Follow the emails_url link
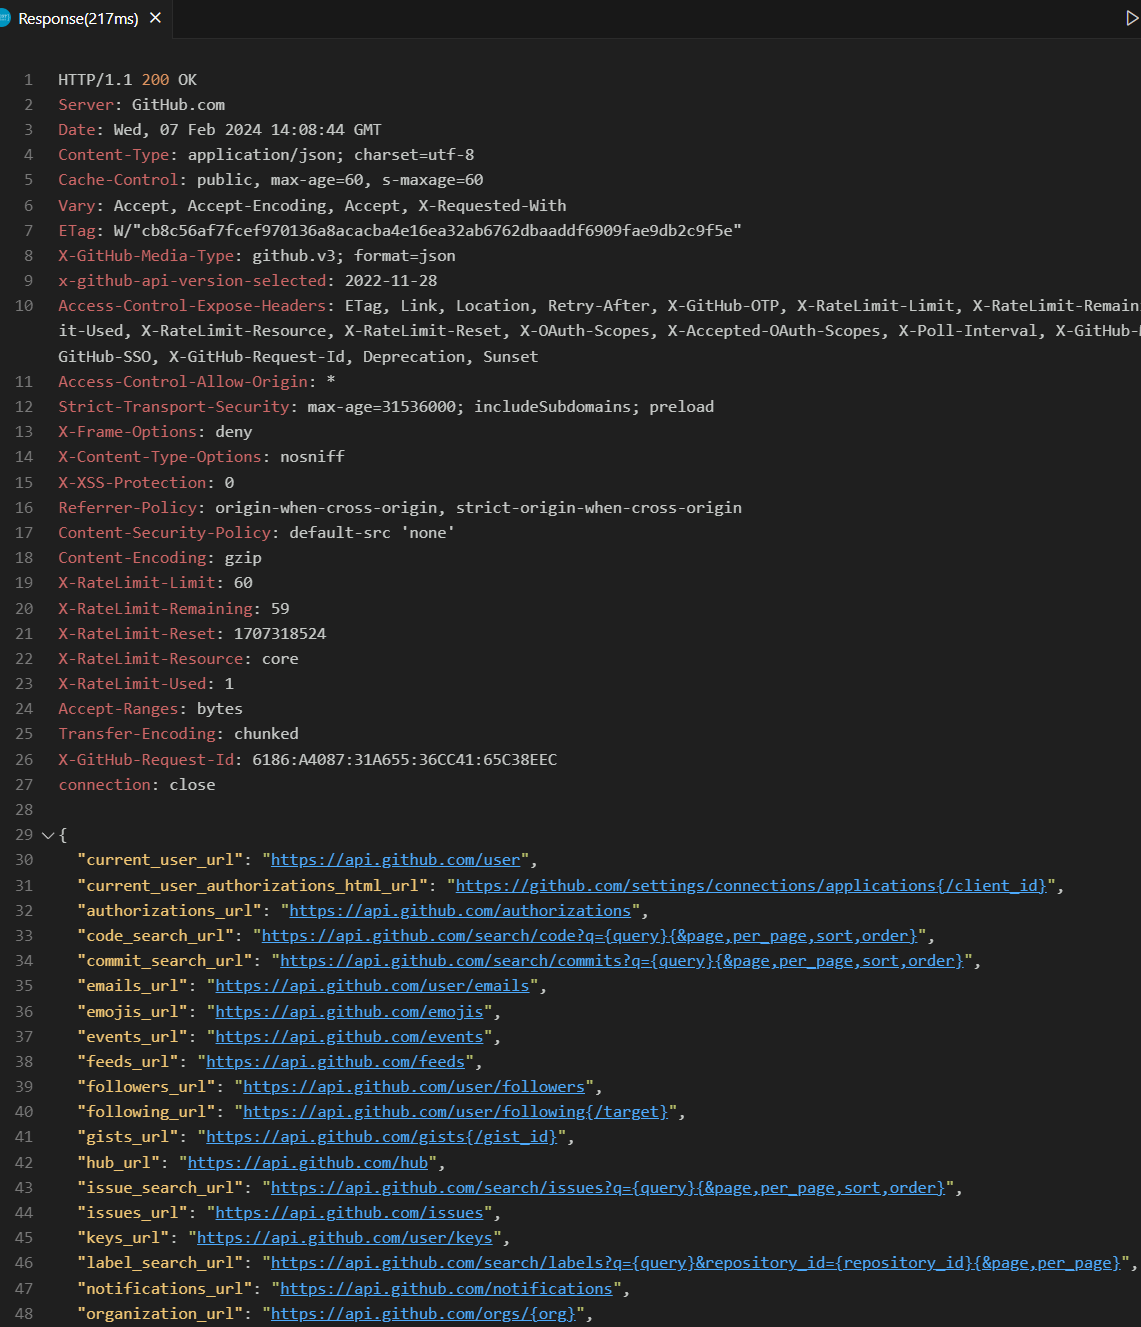Image resolution: width=1141 pixels, height=1327 pixels. tap(373, 986)
